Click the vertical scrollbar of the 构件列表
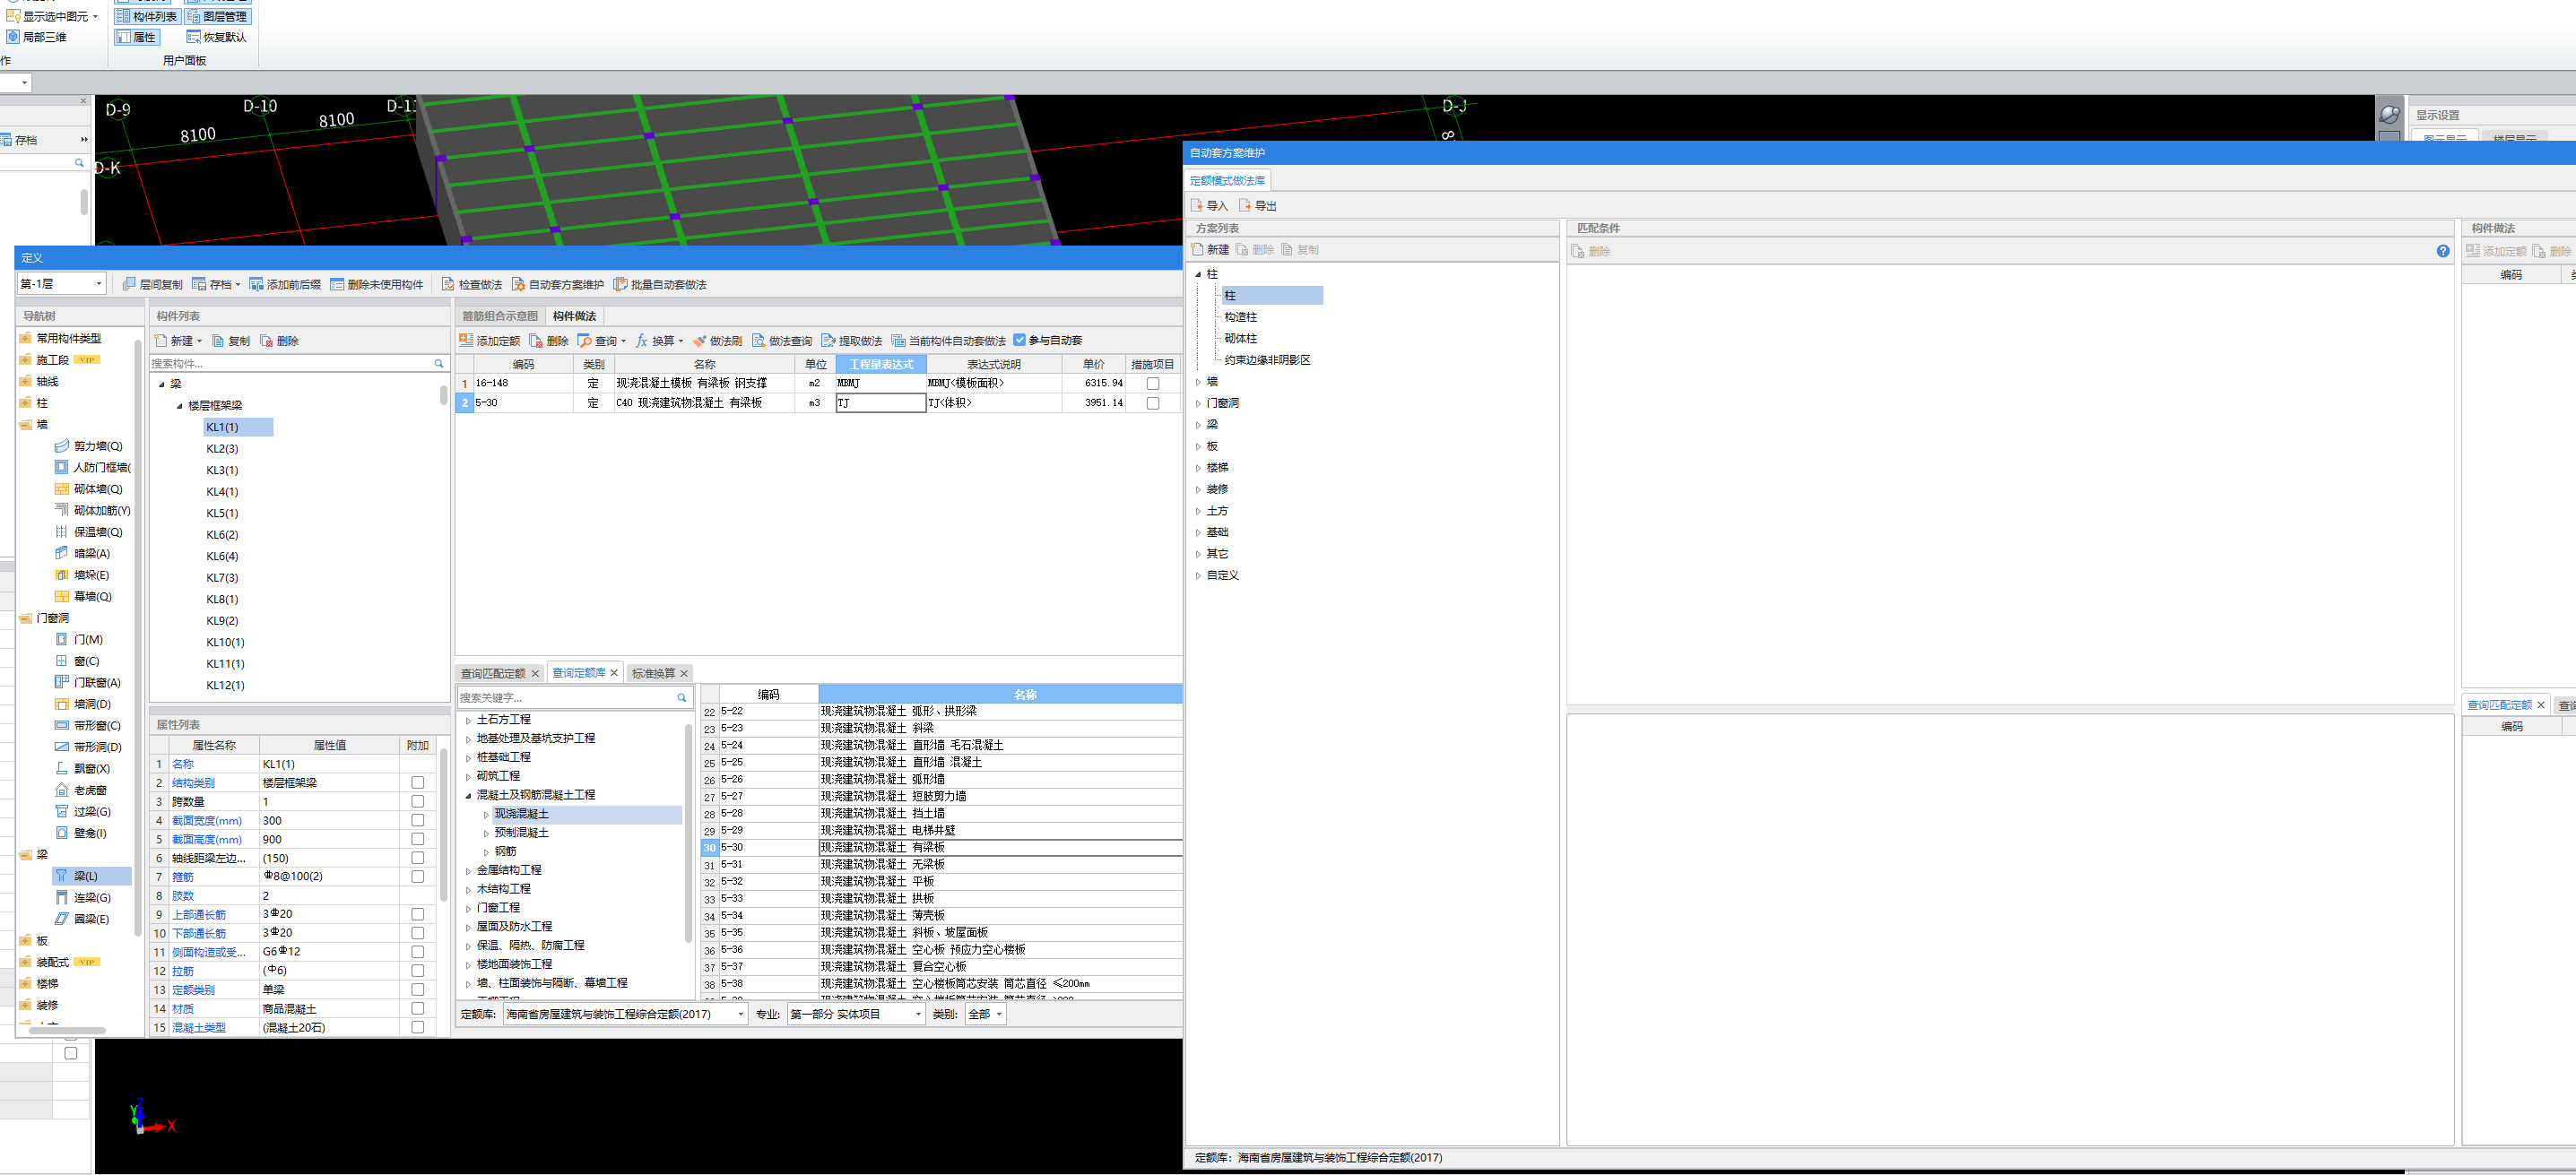Viewport: 2576px width, 1175px height. (444, 395)
